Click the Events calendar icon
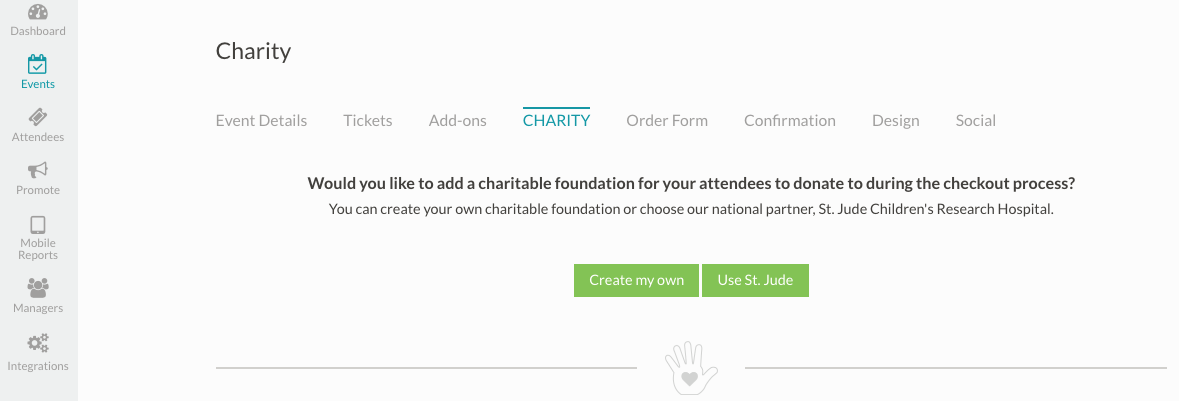 click(x=38, y=65)
